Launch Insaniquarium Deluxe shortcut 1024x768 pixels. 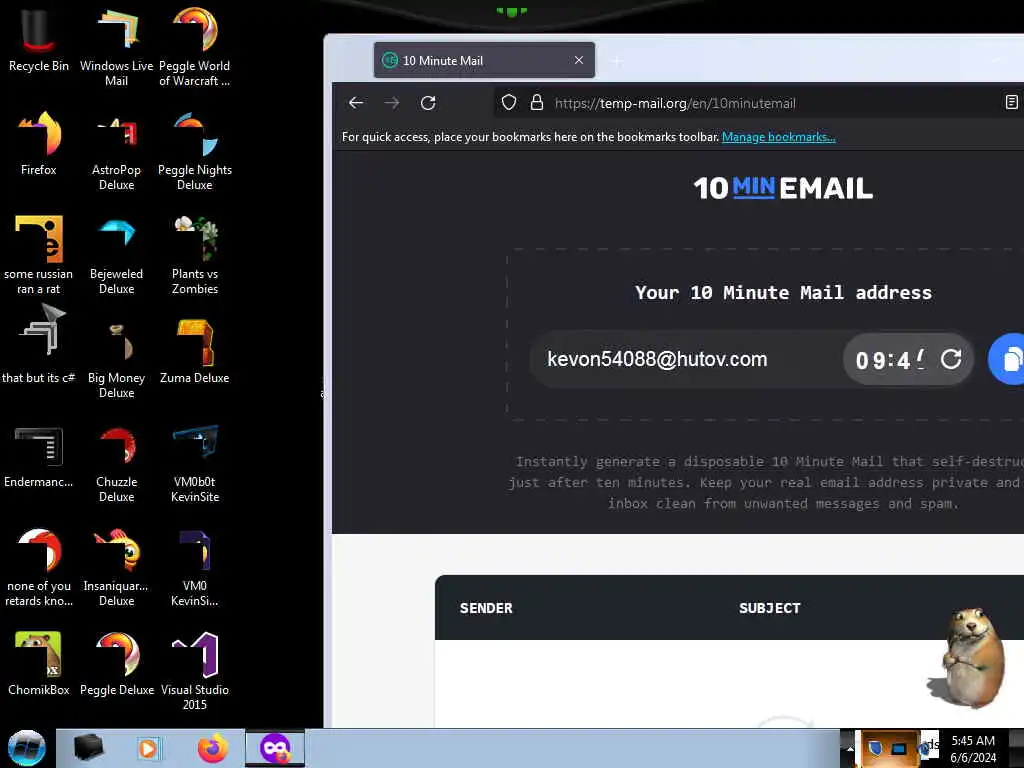(x=116, y=567)
